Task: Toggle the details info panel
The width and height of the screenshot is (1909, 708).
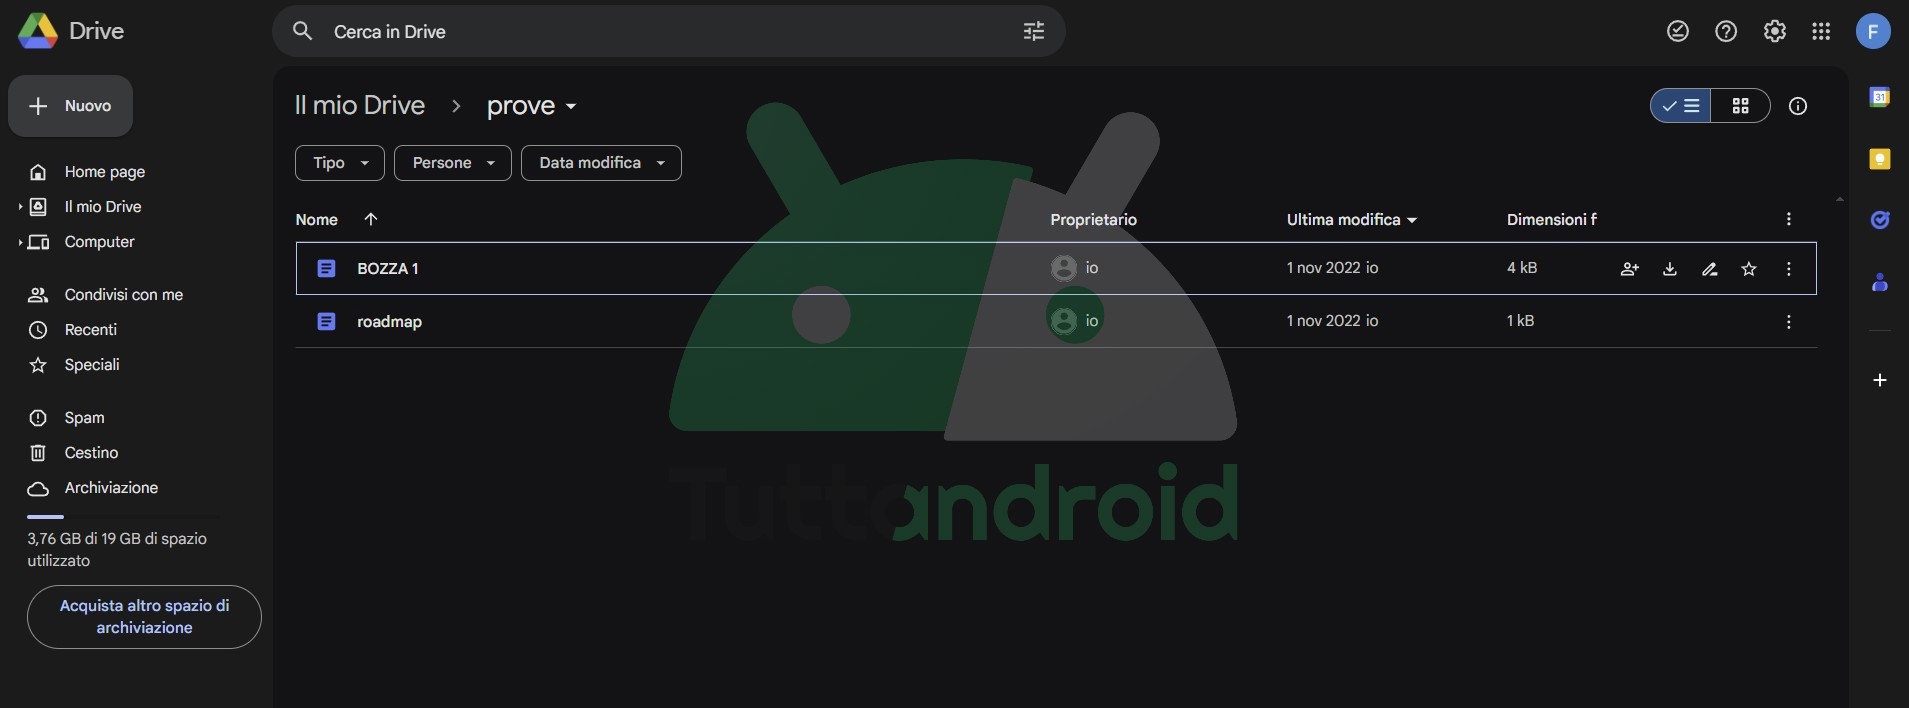Action: coord(1797,106)
